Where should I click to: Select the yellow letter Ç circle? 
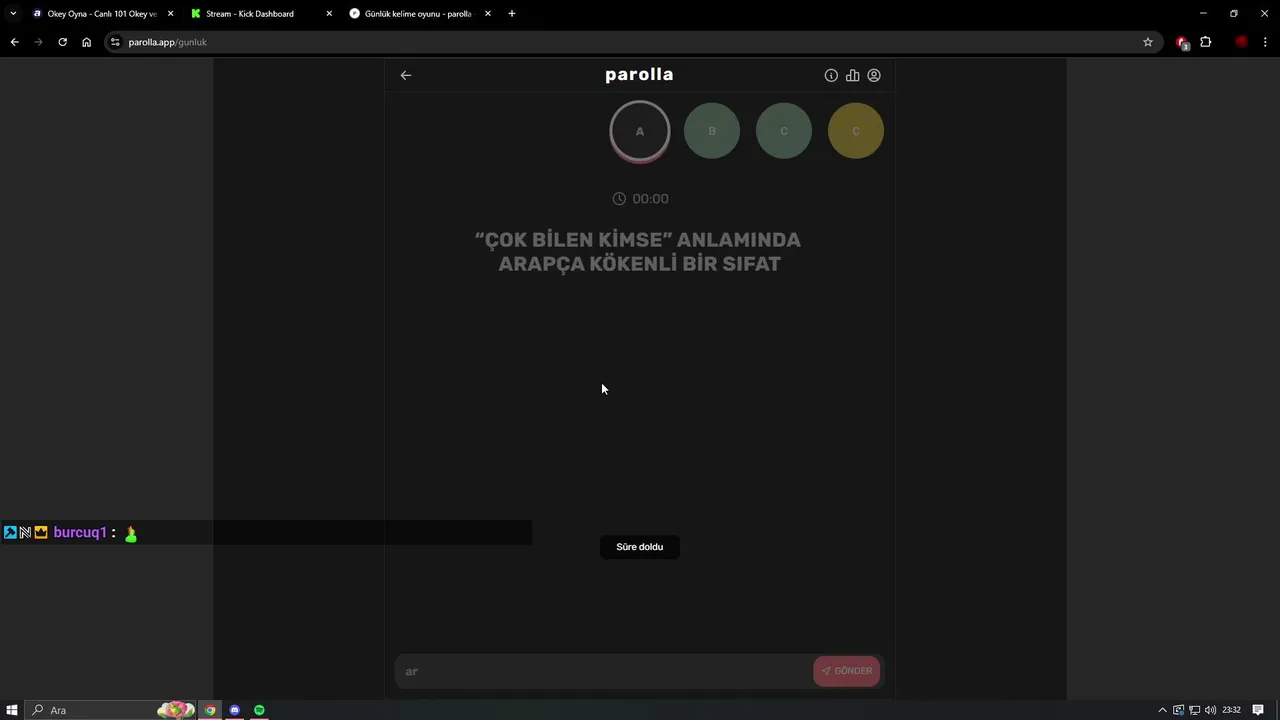pos(856,131)
